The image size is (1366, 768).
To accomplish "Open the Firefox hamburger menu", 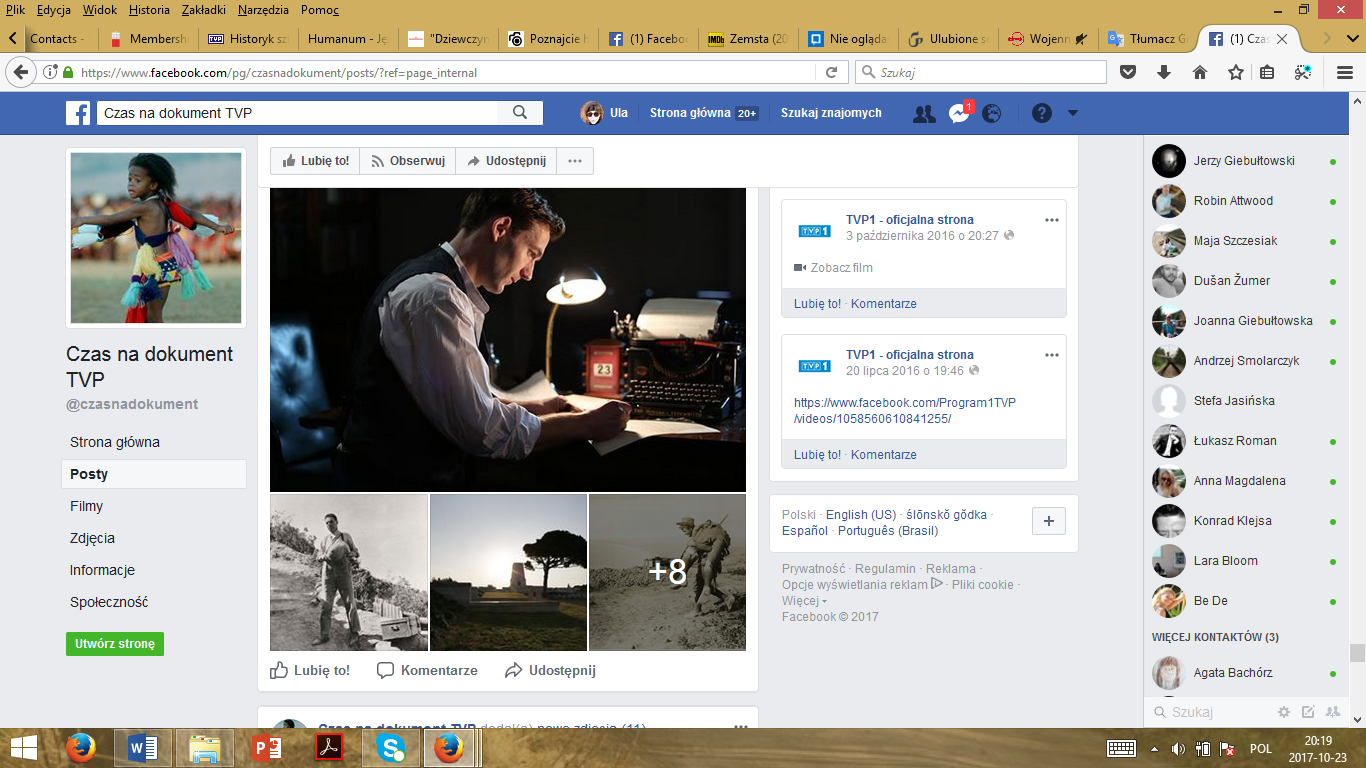I will [x=1345, y=72].
